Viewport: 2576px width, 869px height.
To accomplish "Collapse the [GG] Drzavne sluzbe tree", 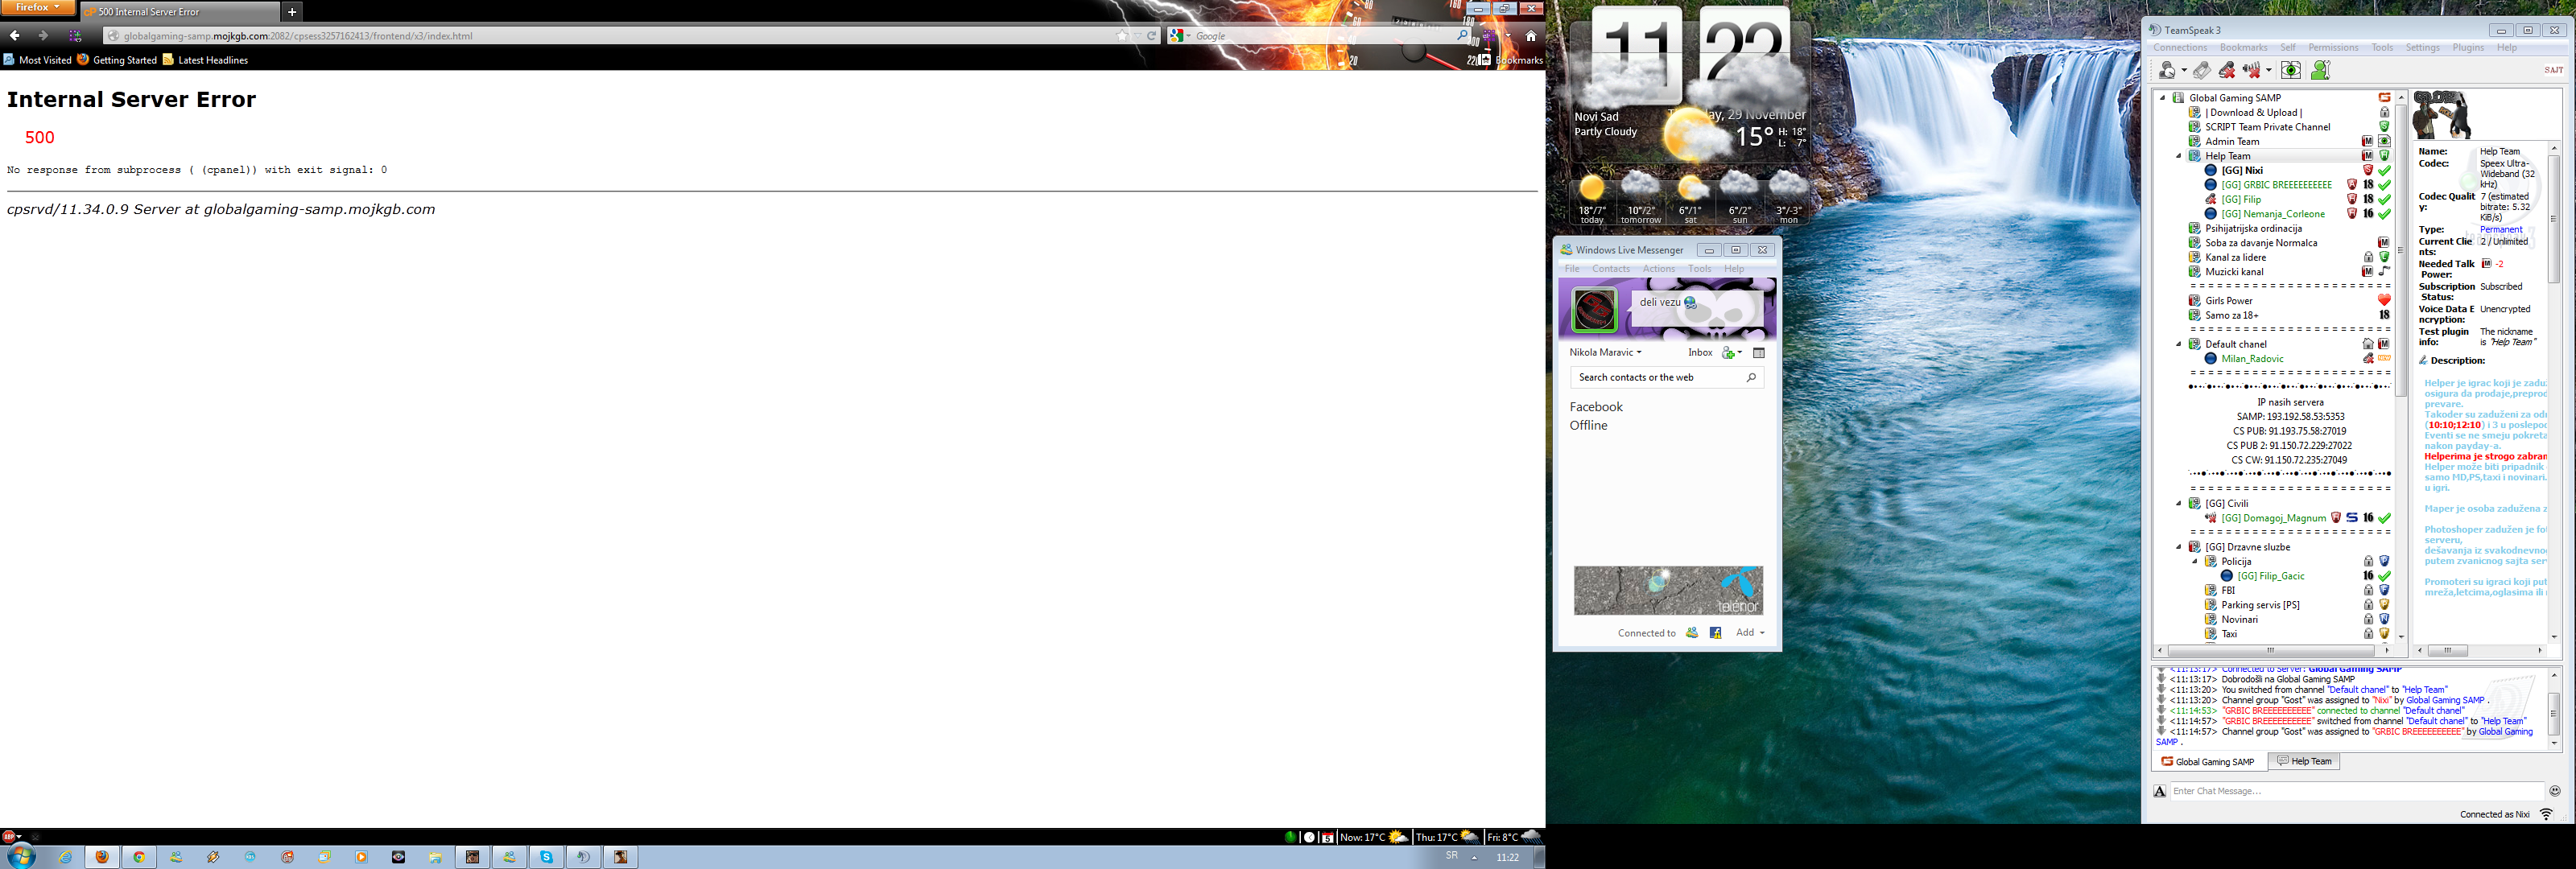I will click(2179, 547).
